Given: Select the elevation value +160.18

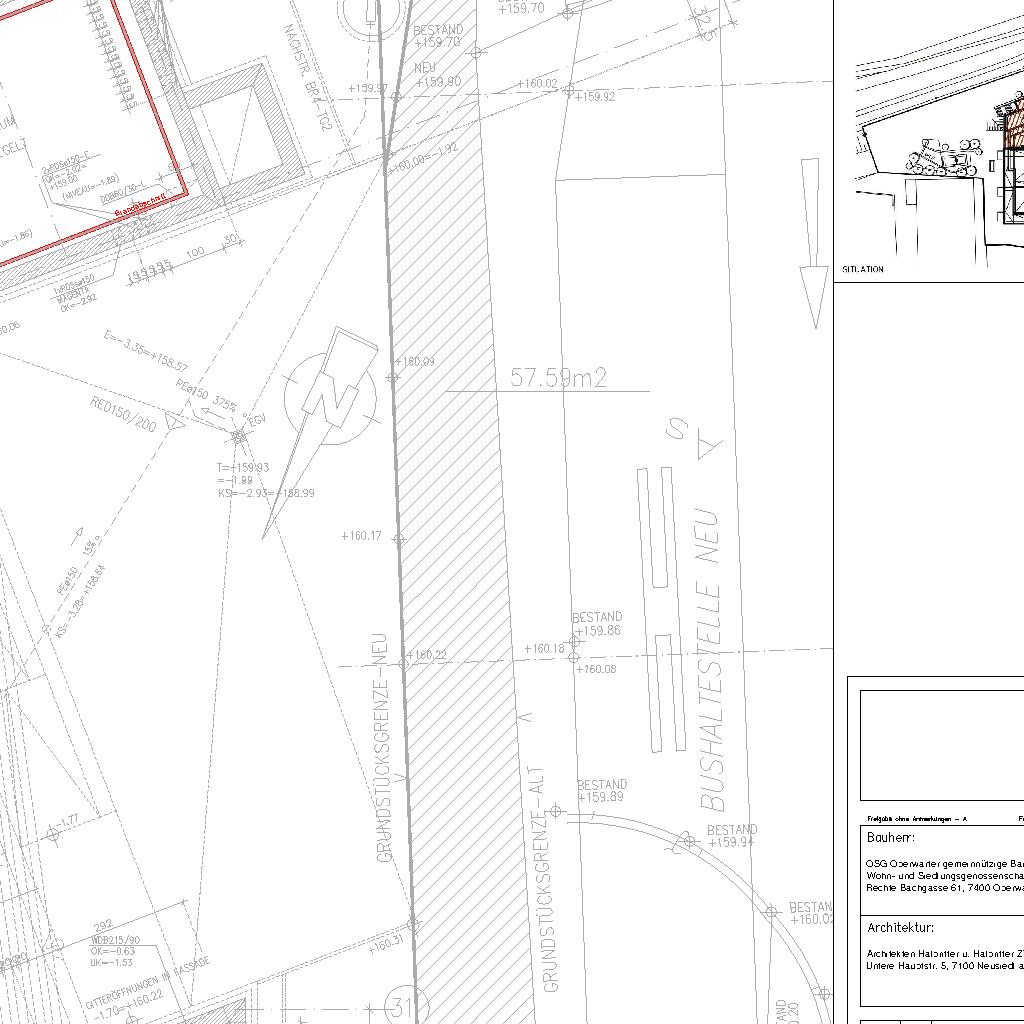Looking at the screenshot, I should tap(544, 648).
